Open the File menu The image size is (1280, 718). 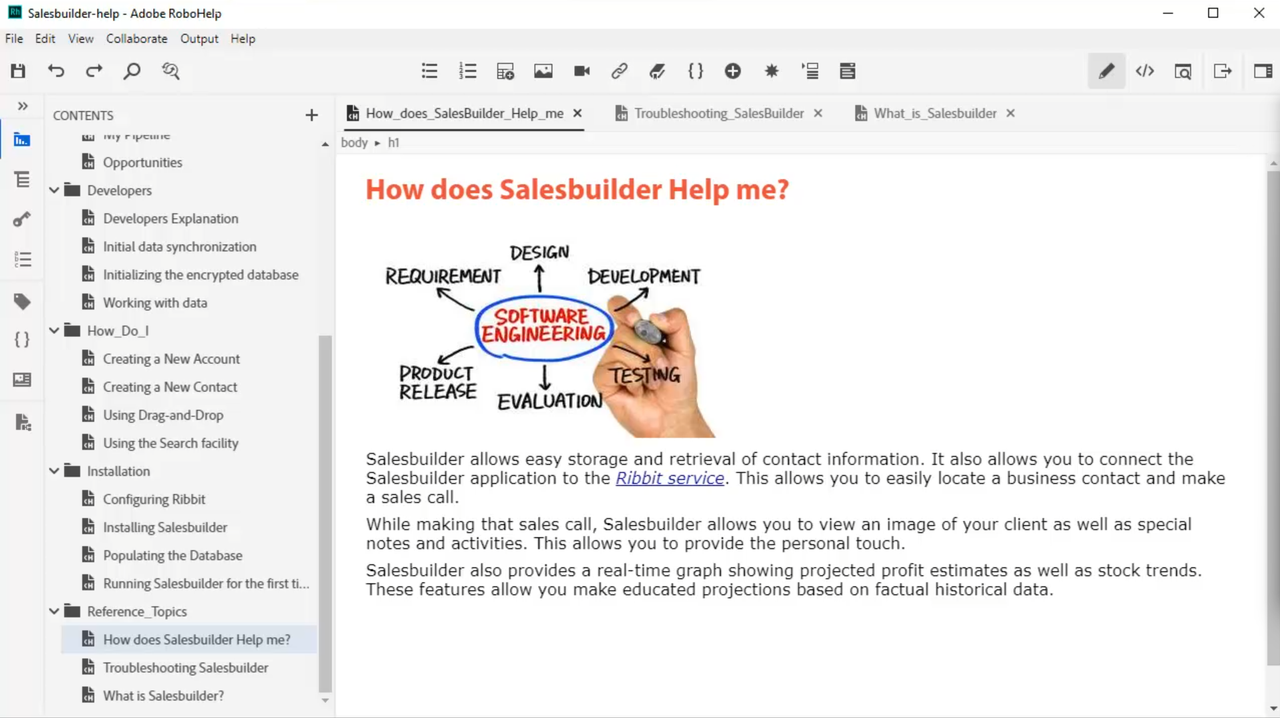tap(14, 39)
